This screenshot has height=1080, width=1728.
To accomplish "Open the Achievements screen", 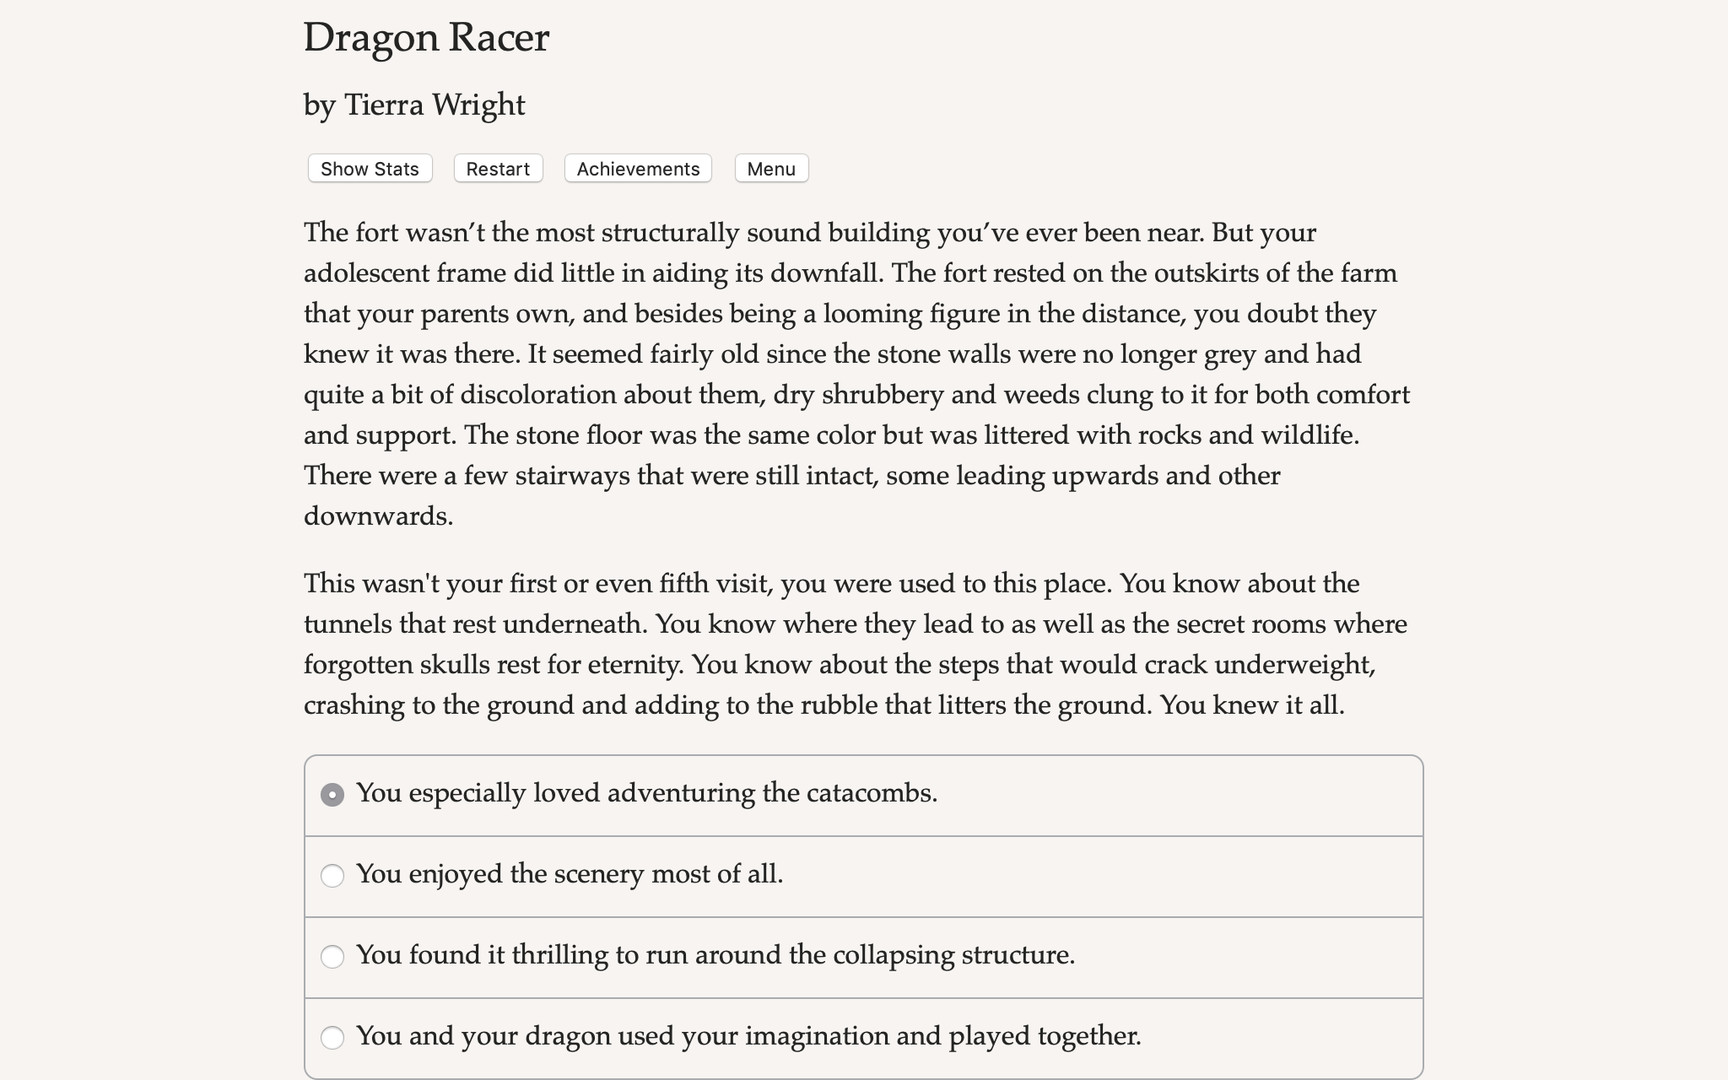I will point(637,168).
